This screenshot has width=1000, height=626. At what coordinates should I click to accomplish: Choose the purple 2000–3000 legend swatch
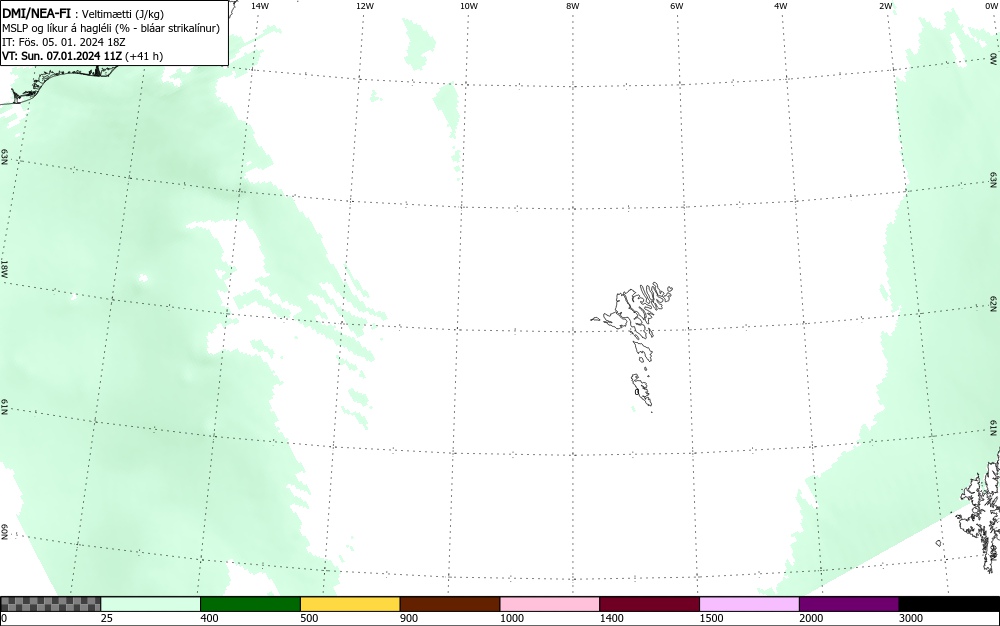pos(849,604)
